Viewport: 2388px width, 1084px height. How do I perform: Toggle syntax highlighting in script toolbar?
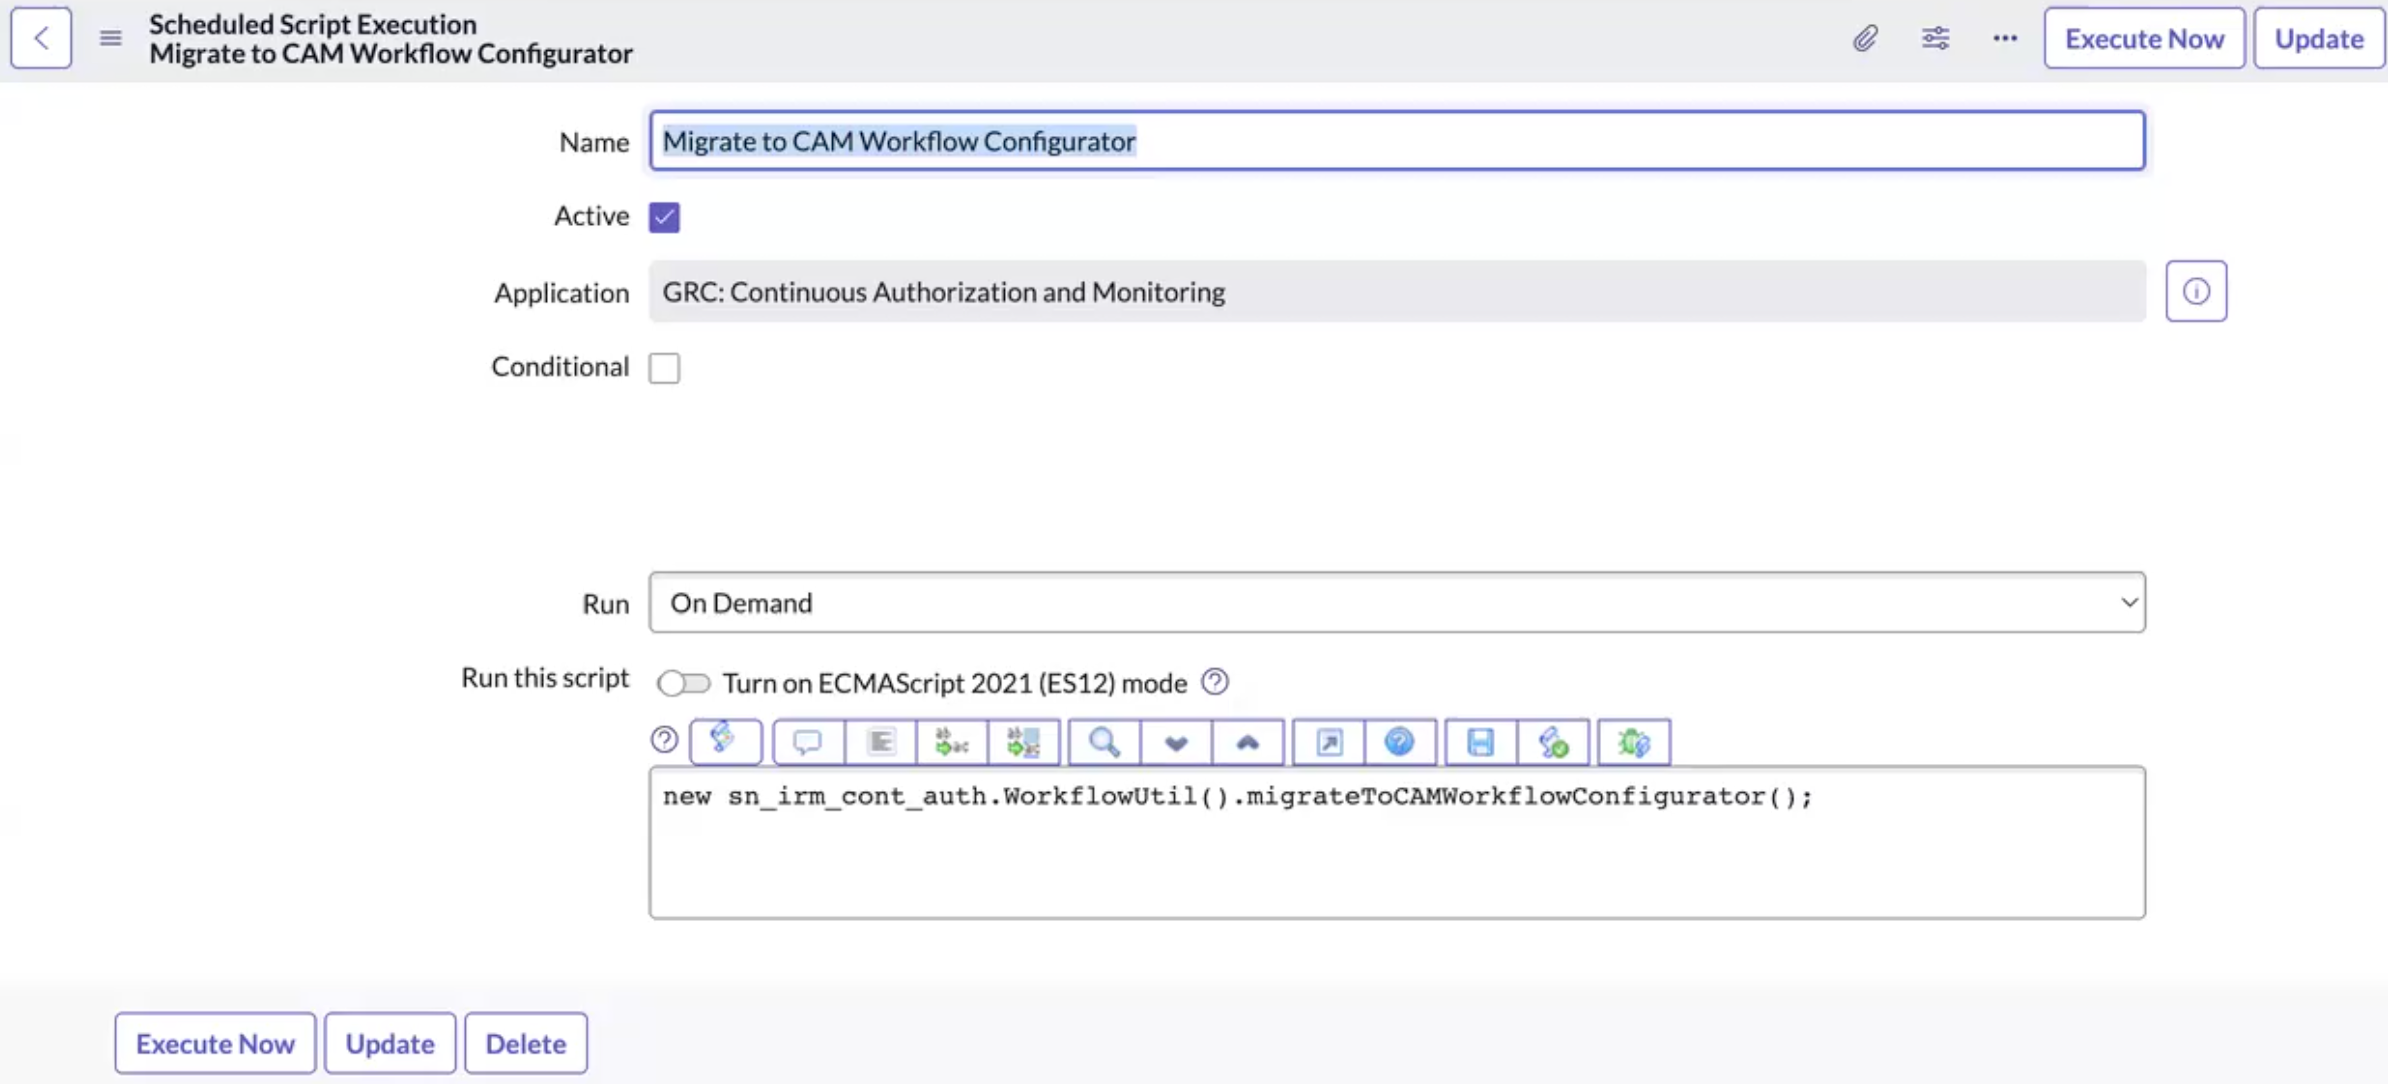click(725, 741)
